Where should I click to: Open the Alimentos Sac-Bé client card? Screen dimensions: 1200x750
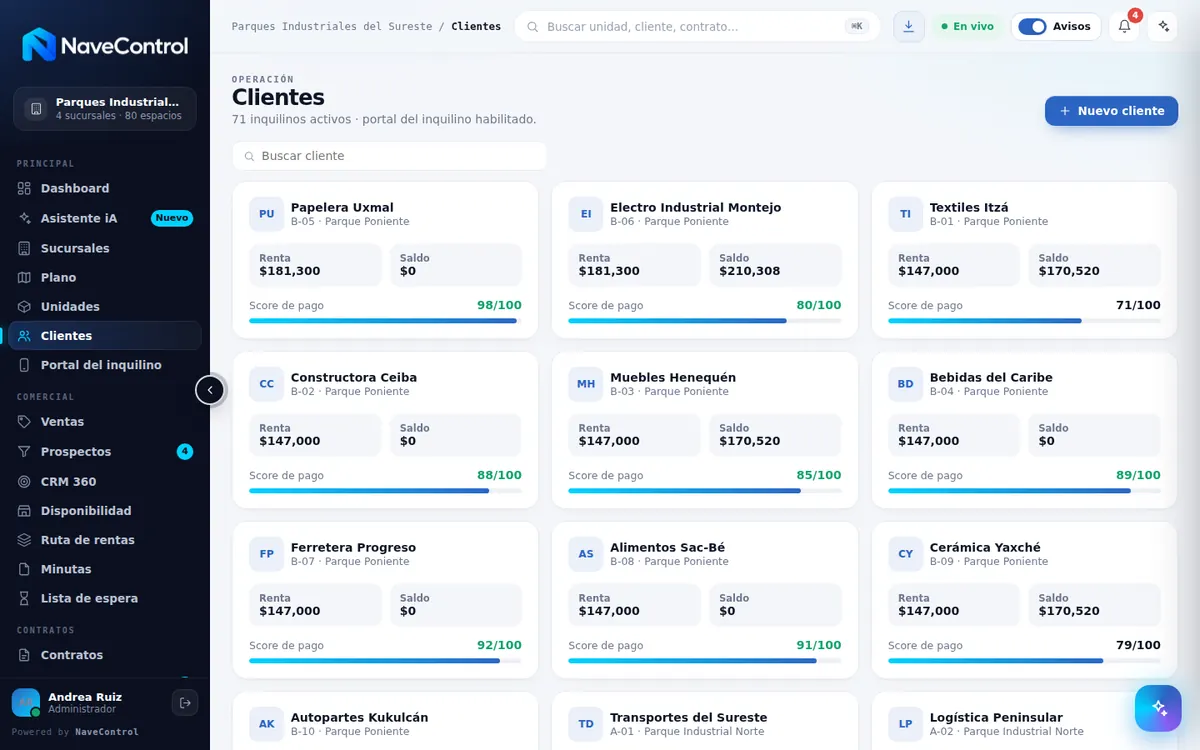(x=705, y=600)
